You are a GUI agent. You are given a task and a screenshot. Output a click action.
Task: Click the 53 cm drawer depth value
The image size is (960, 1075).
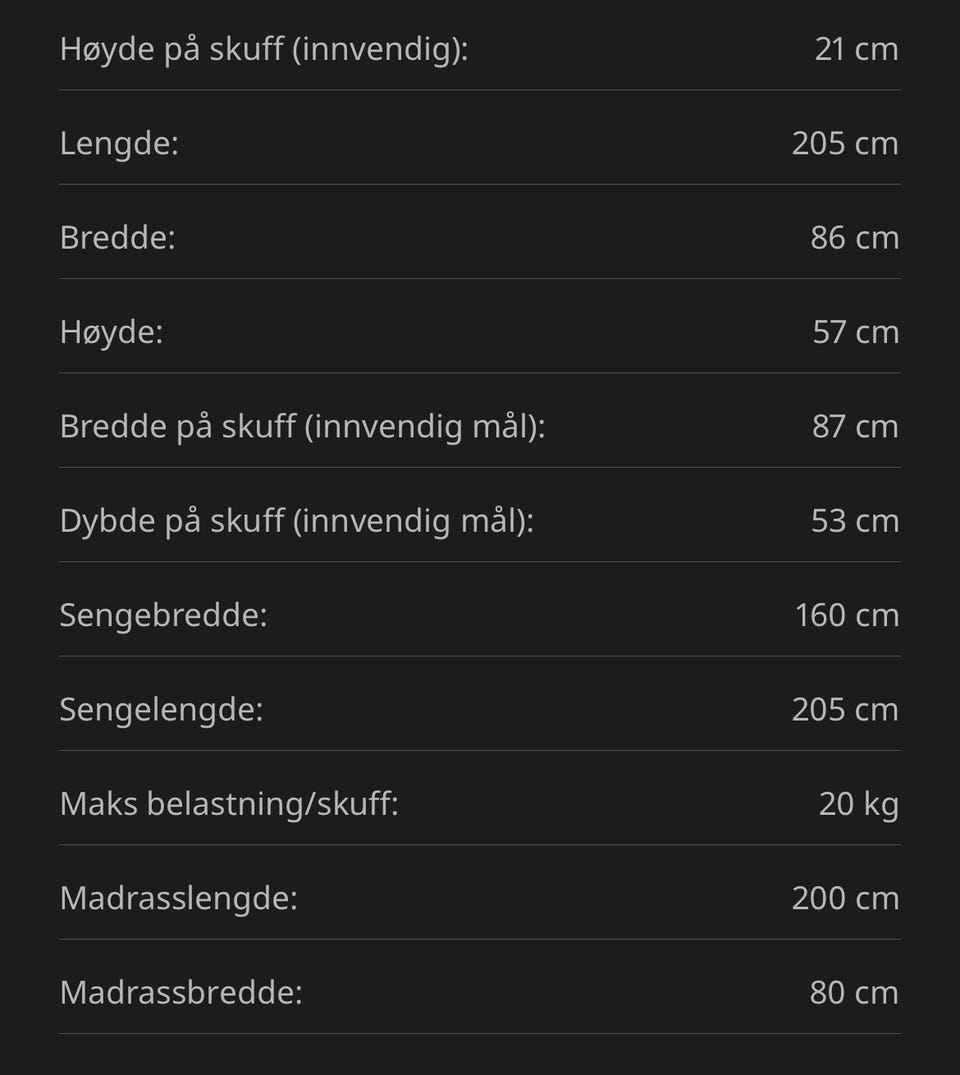[855, 521]
